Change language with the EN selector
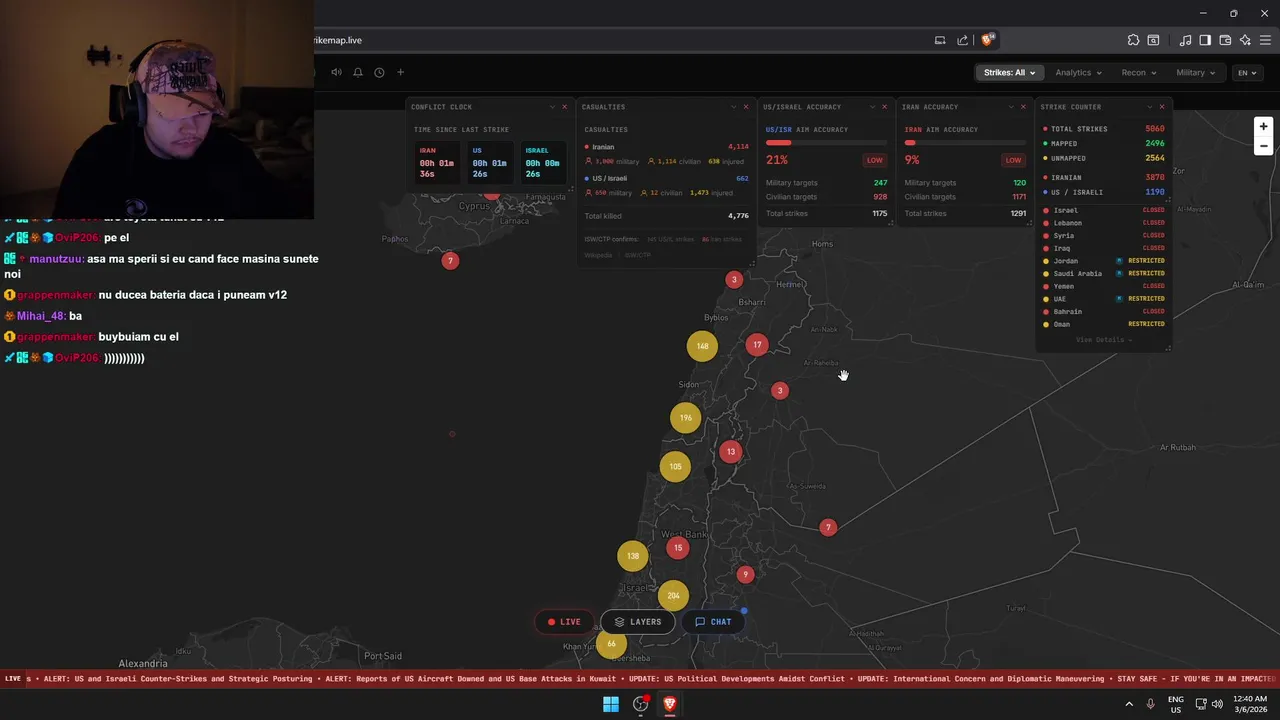 tap(1246, 72)
